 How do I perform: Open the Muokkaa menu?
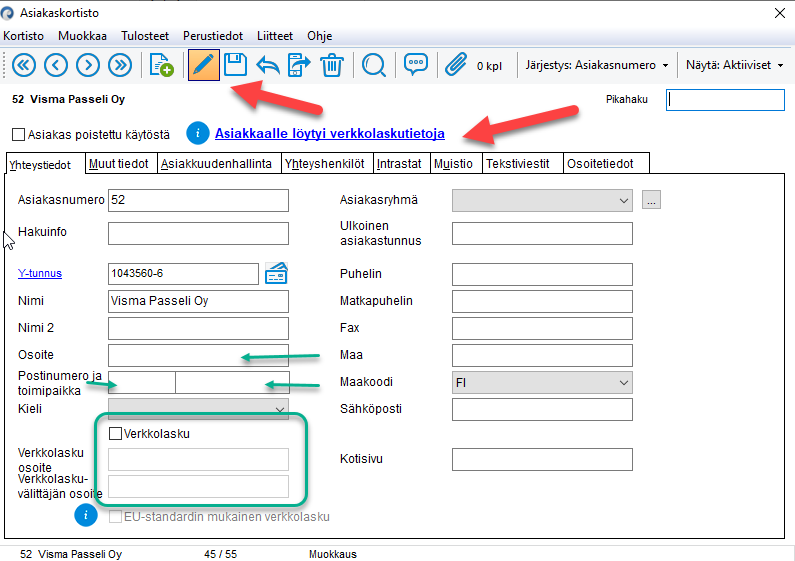(82, 36)
